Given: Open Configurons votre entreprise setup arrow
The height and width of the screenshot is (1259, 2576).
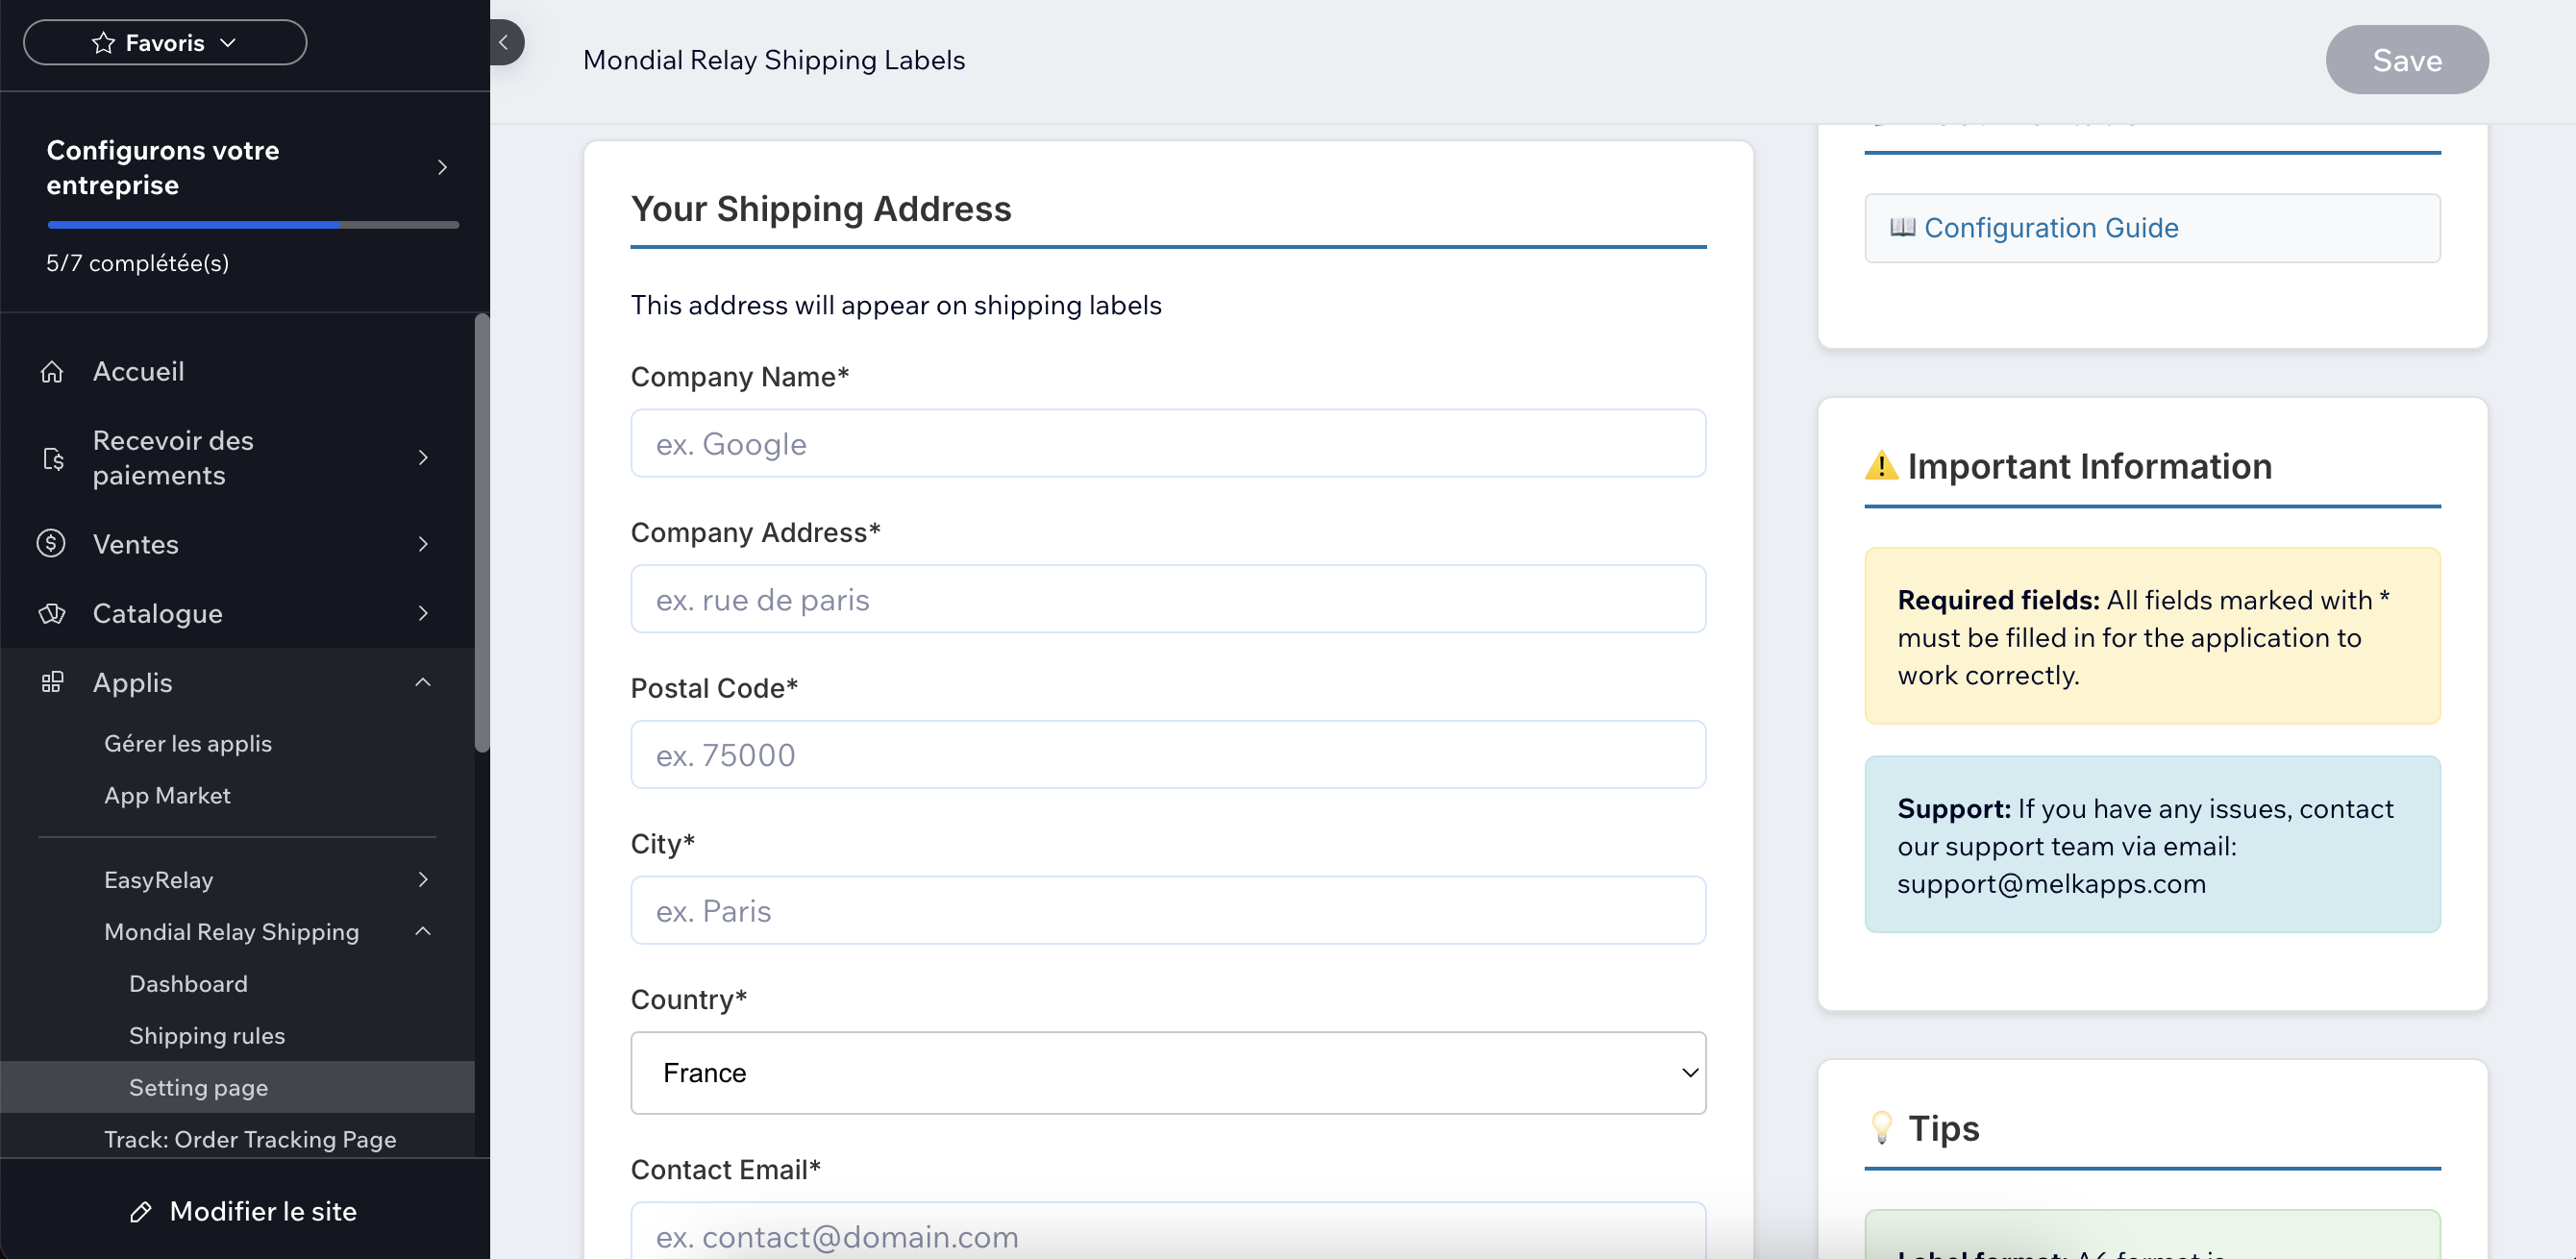Looking at the screenshot, I should (x=442, y=167).
